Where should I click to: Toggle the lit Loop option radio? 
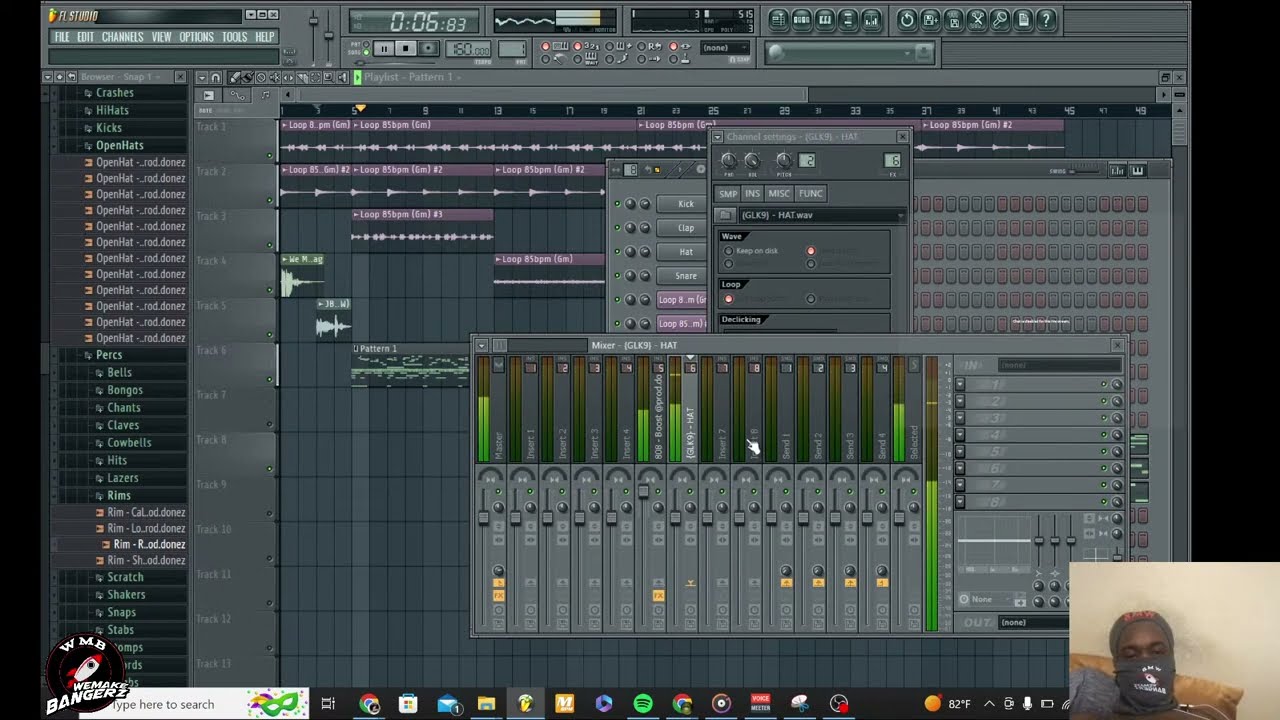(728, 299)
